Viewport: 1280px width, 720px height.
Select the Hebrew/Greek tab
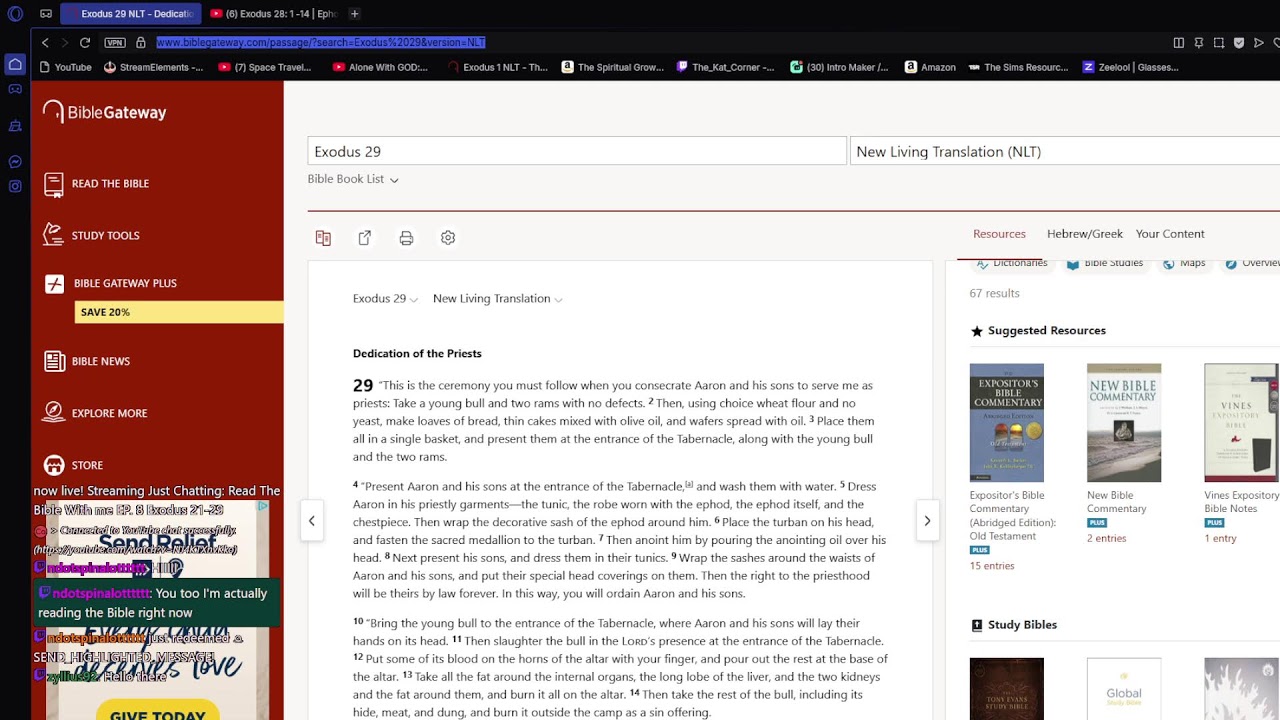1085,234
